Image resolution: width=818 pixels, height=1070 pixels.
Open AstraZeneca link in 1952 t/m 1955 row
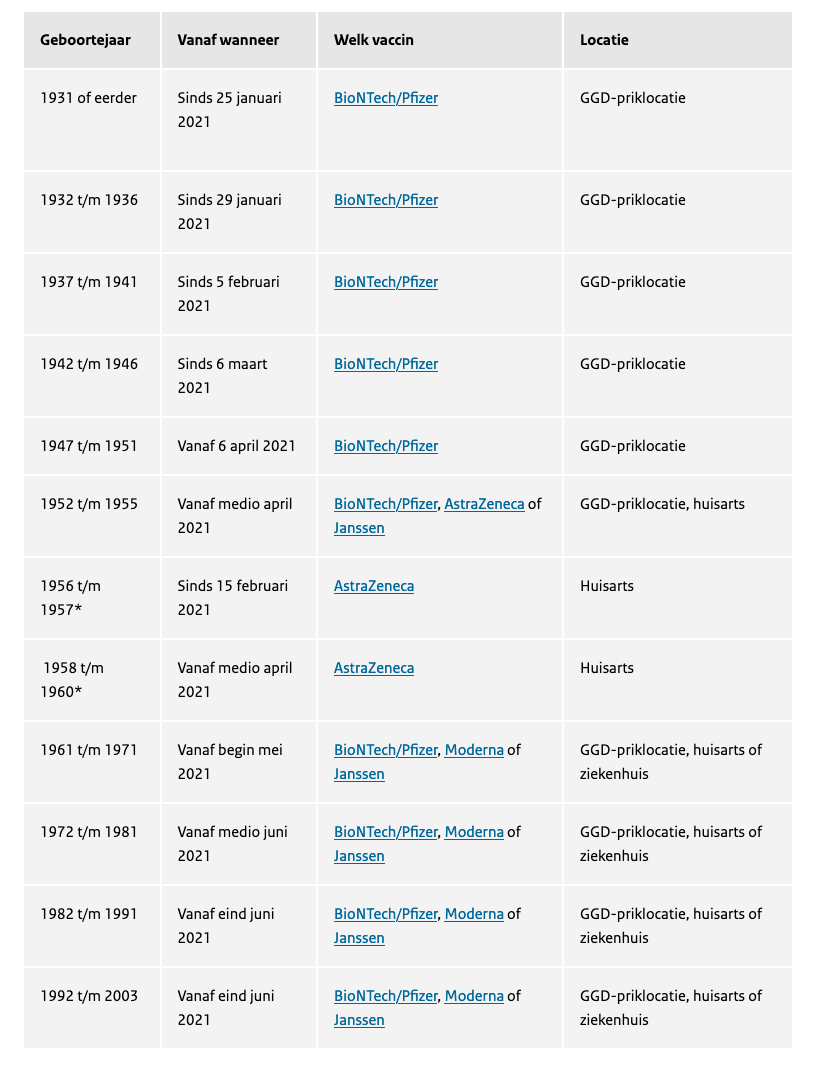pos(484,504)
